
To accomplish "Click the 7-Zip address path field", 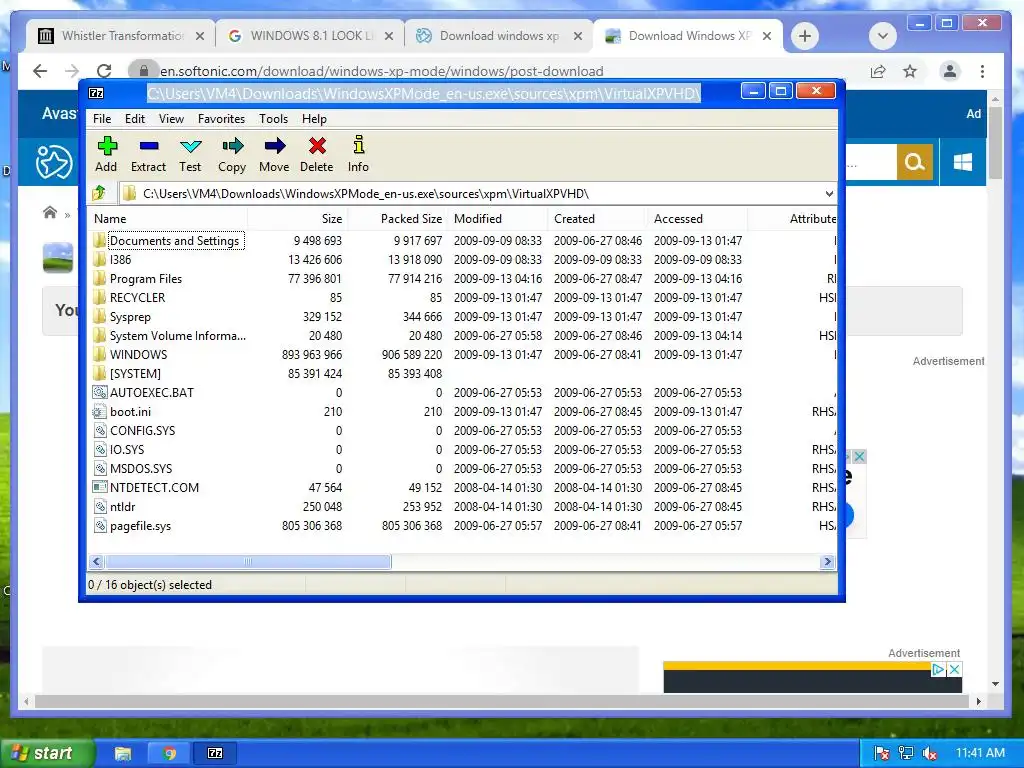I will click(x=470, y=193).
